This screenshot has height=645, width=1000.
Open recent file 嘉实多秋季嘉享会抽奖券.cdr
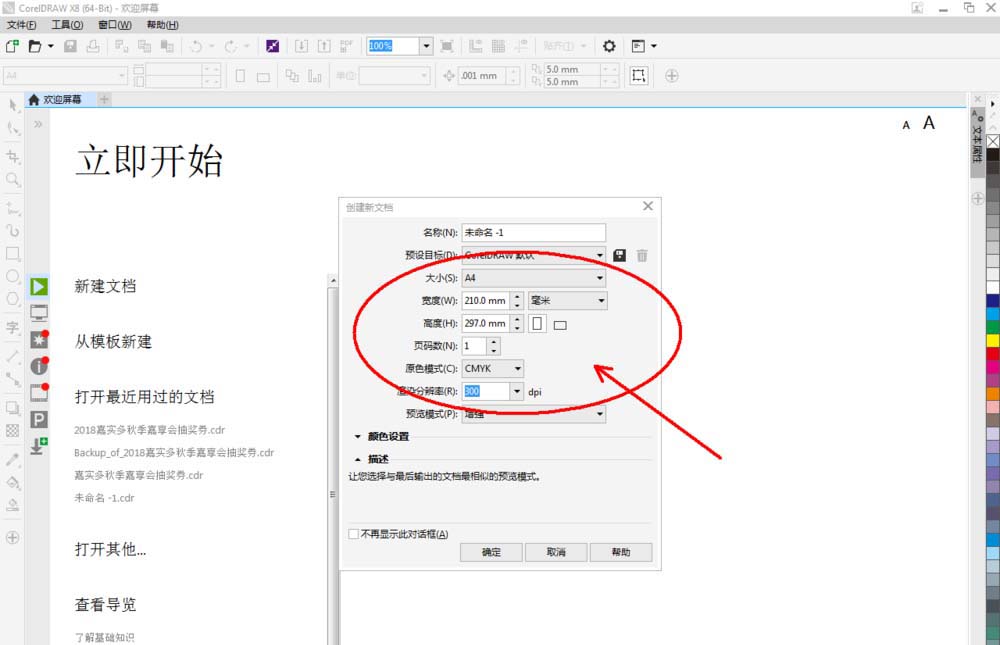click(138, 475)
